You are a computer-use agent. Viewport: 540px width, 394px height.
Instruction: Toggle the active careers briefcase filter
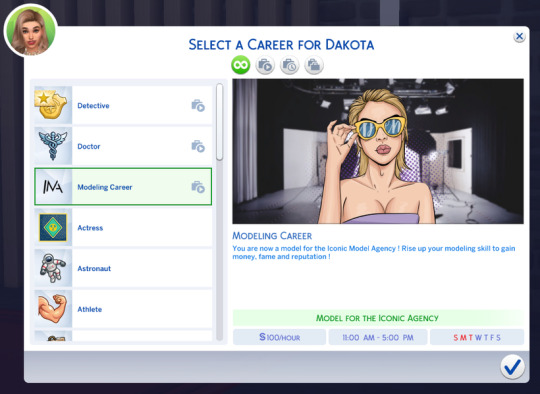pos(265,65)
